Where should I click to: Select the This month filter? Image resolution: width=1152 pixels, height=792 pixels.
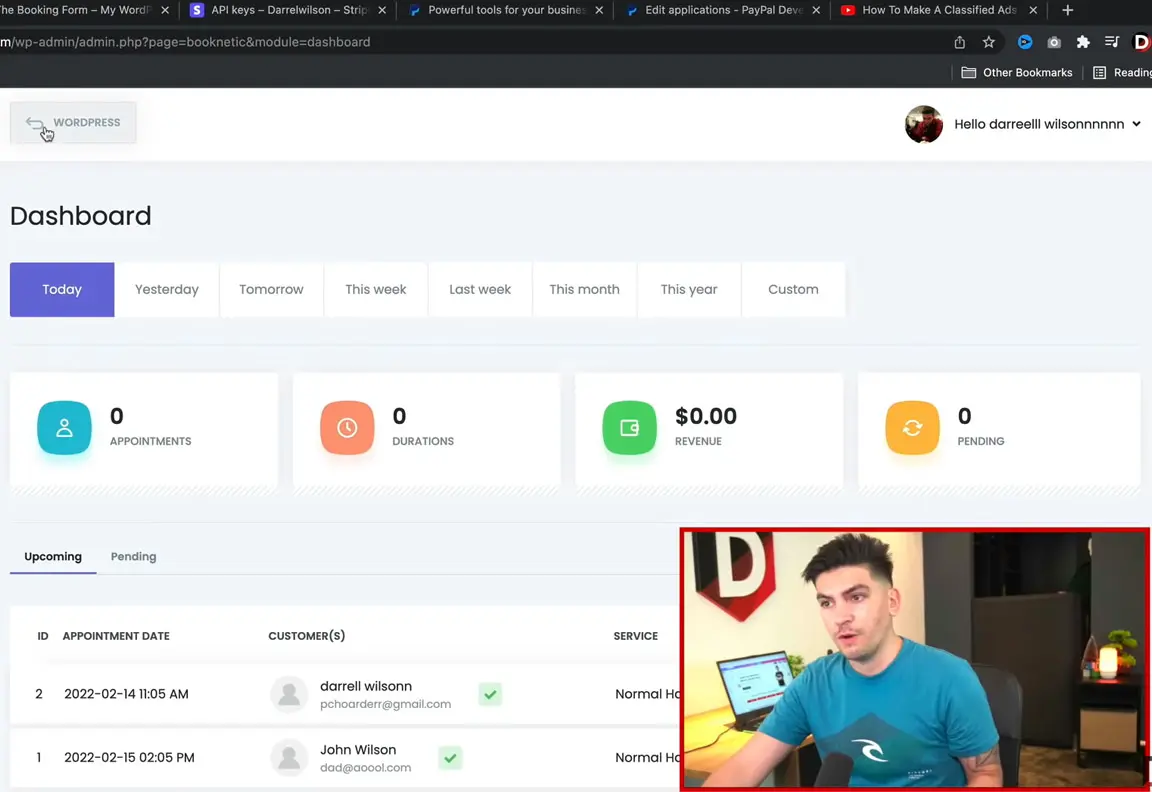pyautogui.click(x=584, y=289)
